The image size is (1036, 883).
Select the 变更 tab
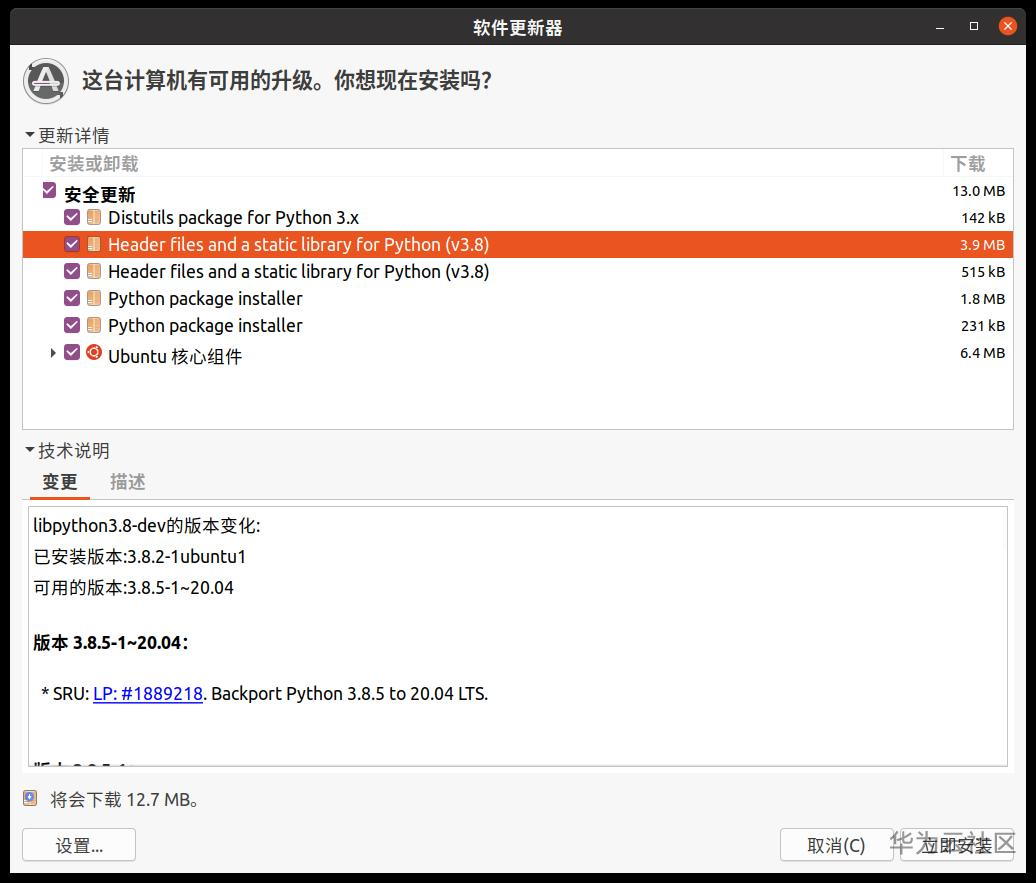point(60,482)
